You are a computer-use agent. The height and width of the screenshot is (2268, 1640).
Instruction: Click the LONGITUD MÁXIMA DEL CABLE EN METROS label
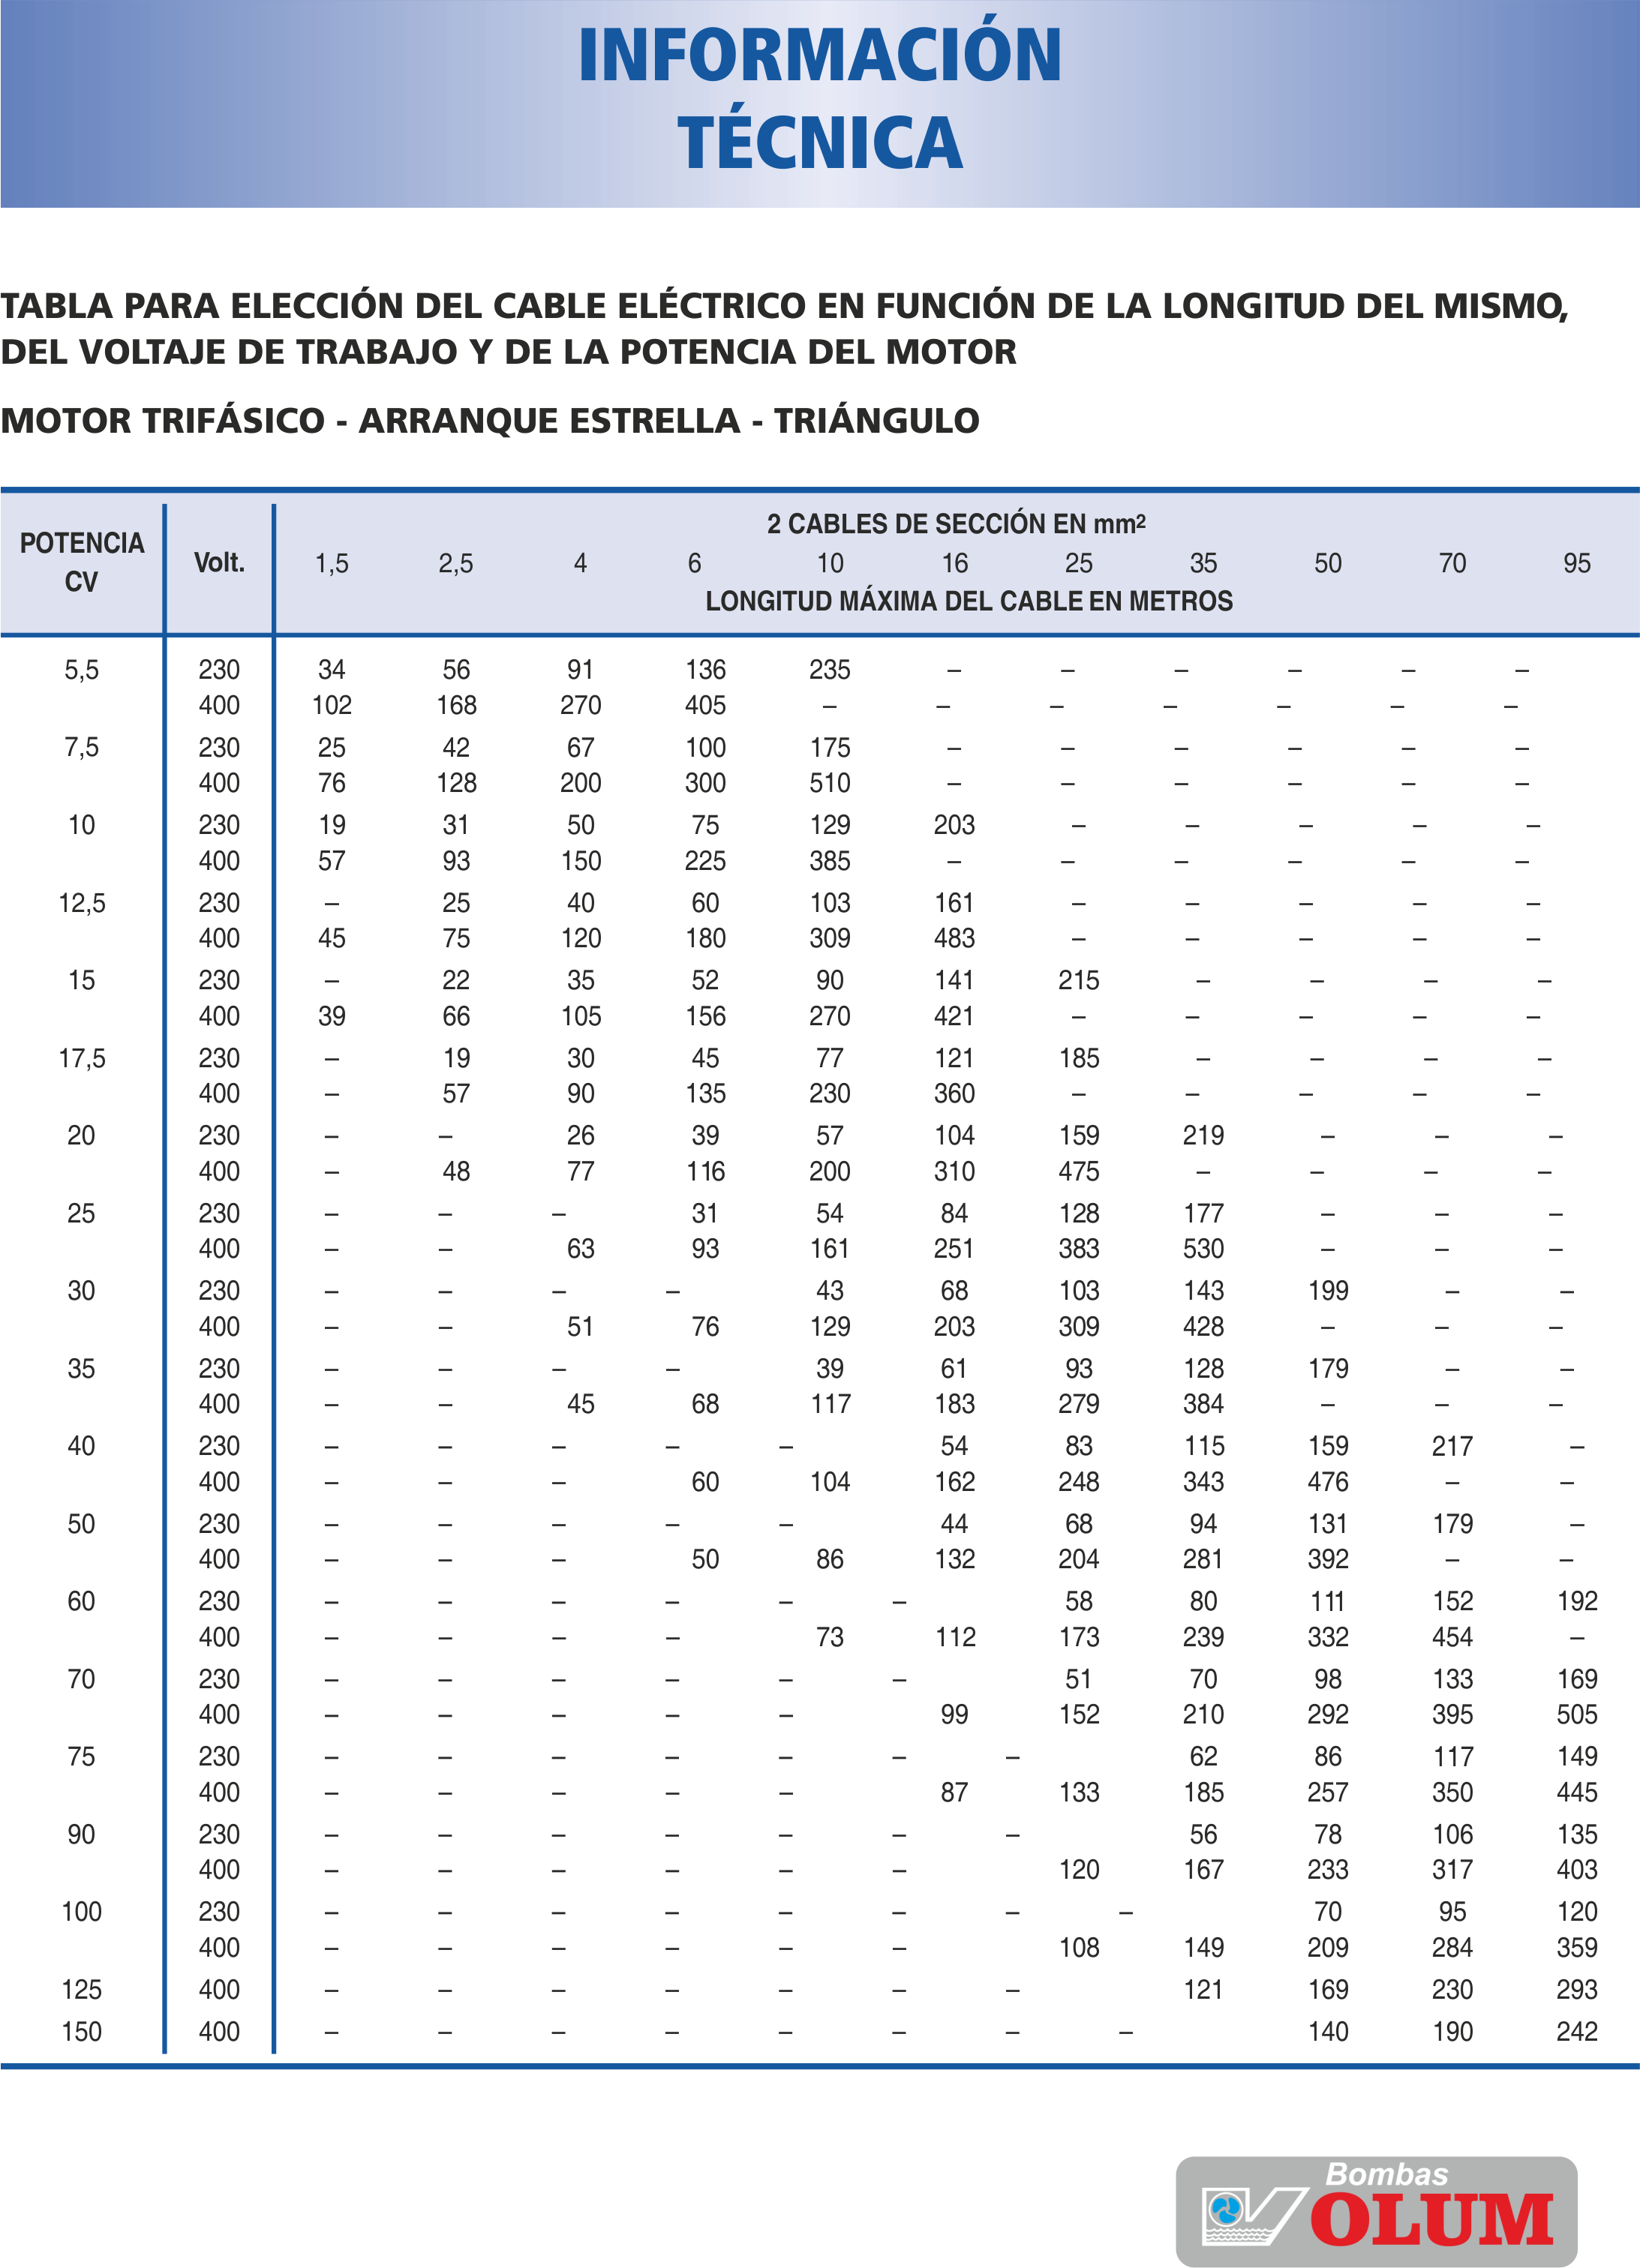coord(969,601)
